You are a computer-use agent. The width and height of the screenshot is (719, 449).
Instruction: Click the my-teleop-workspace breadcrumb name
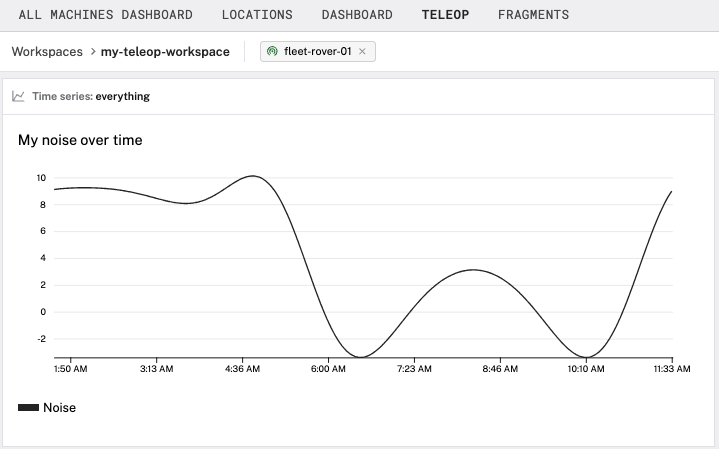point(165,51)
